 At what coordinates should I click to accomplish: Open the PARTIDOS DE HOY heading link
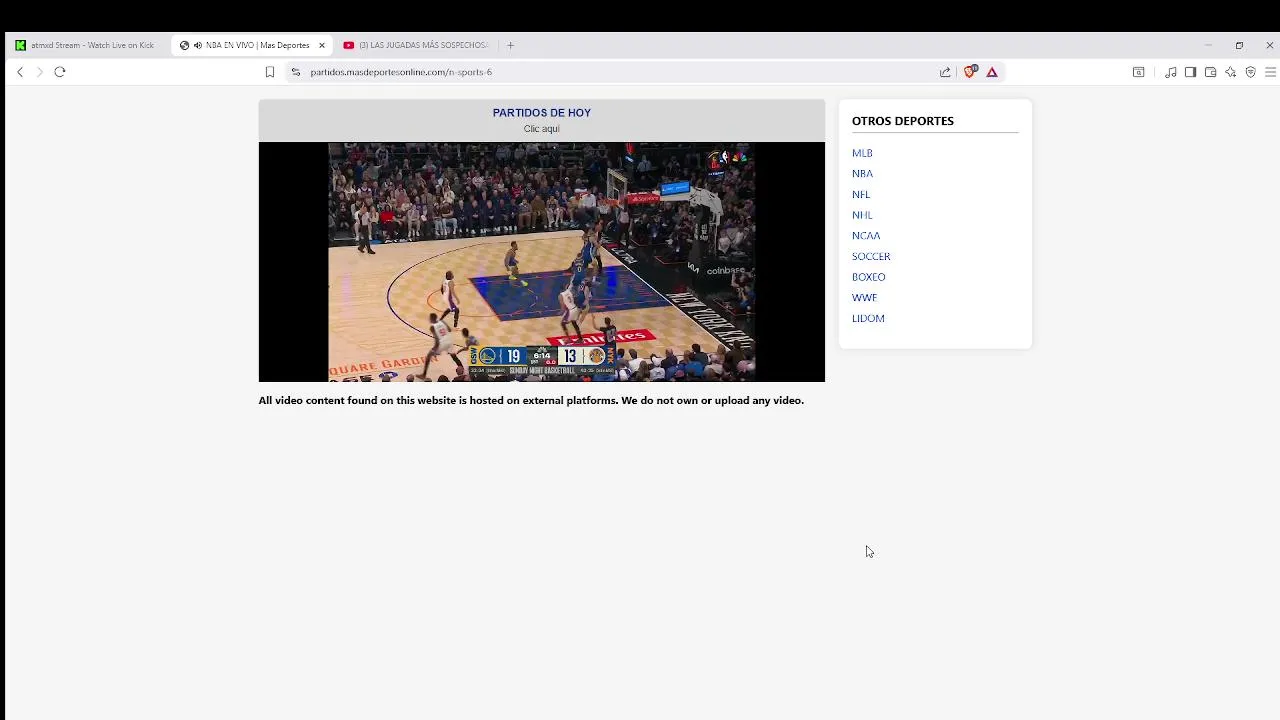coord(542,113)
